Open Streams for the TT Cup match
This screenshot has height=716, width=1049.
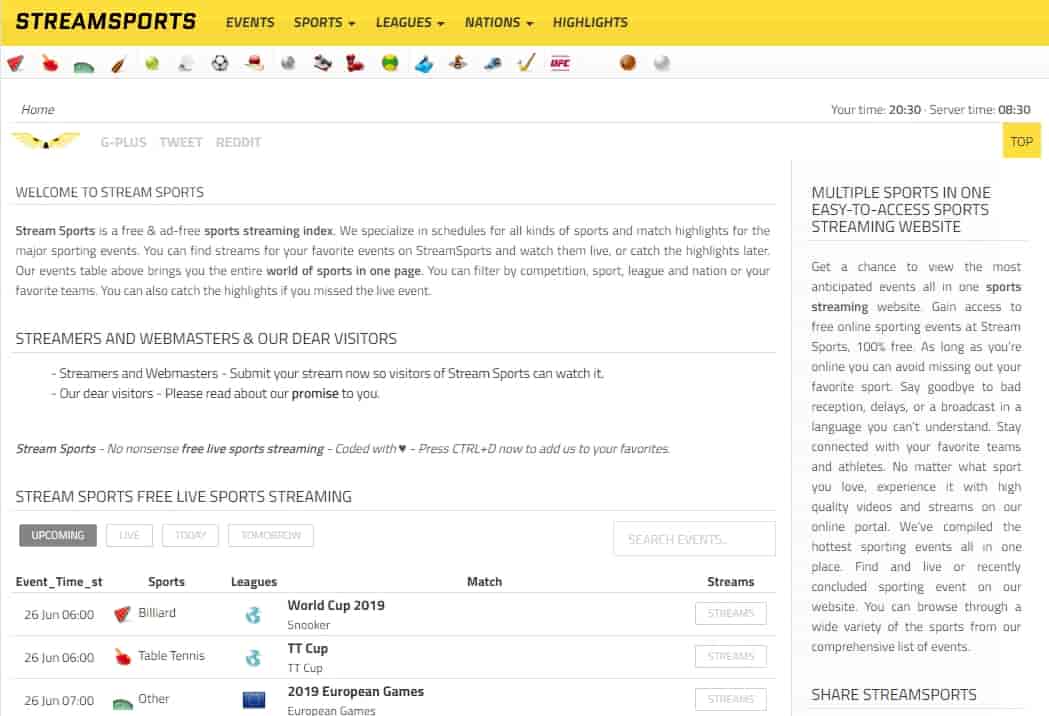(731, 656)
